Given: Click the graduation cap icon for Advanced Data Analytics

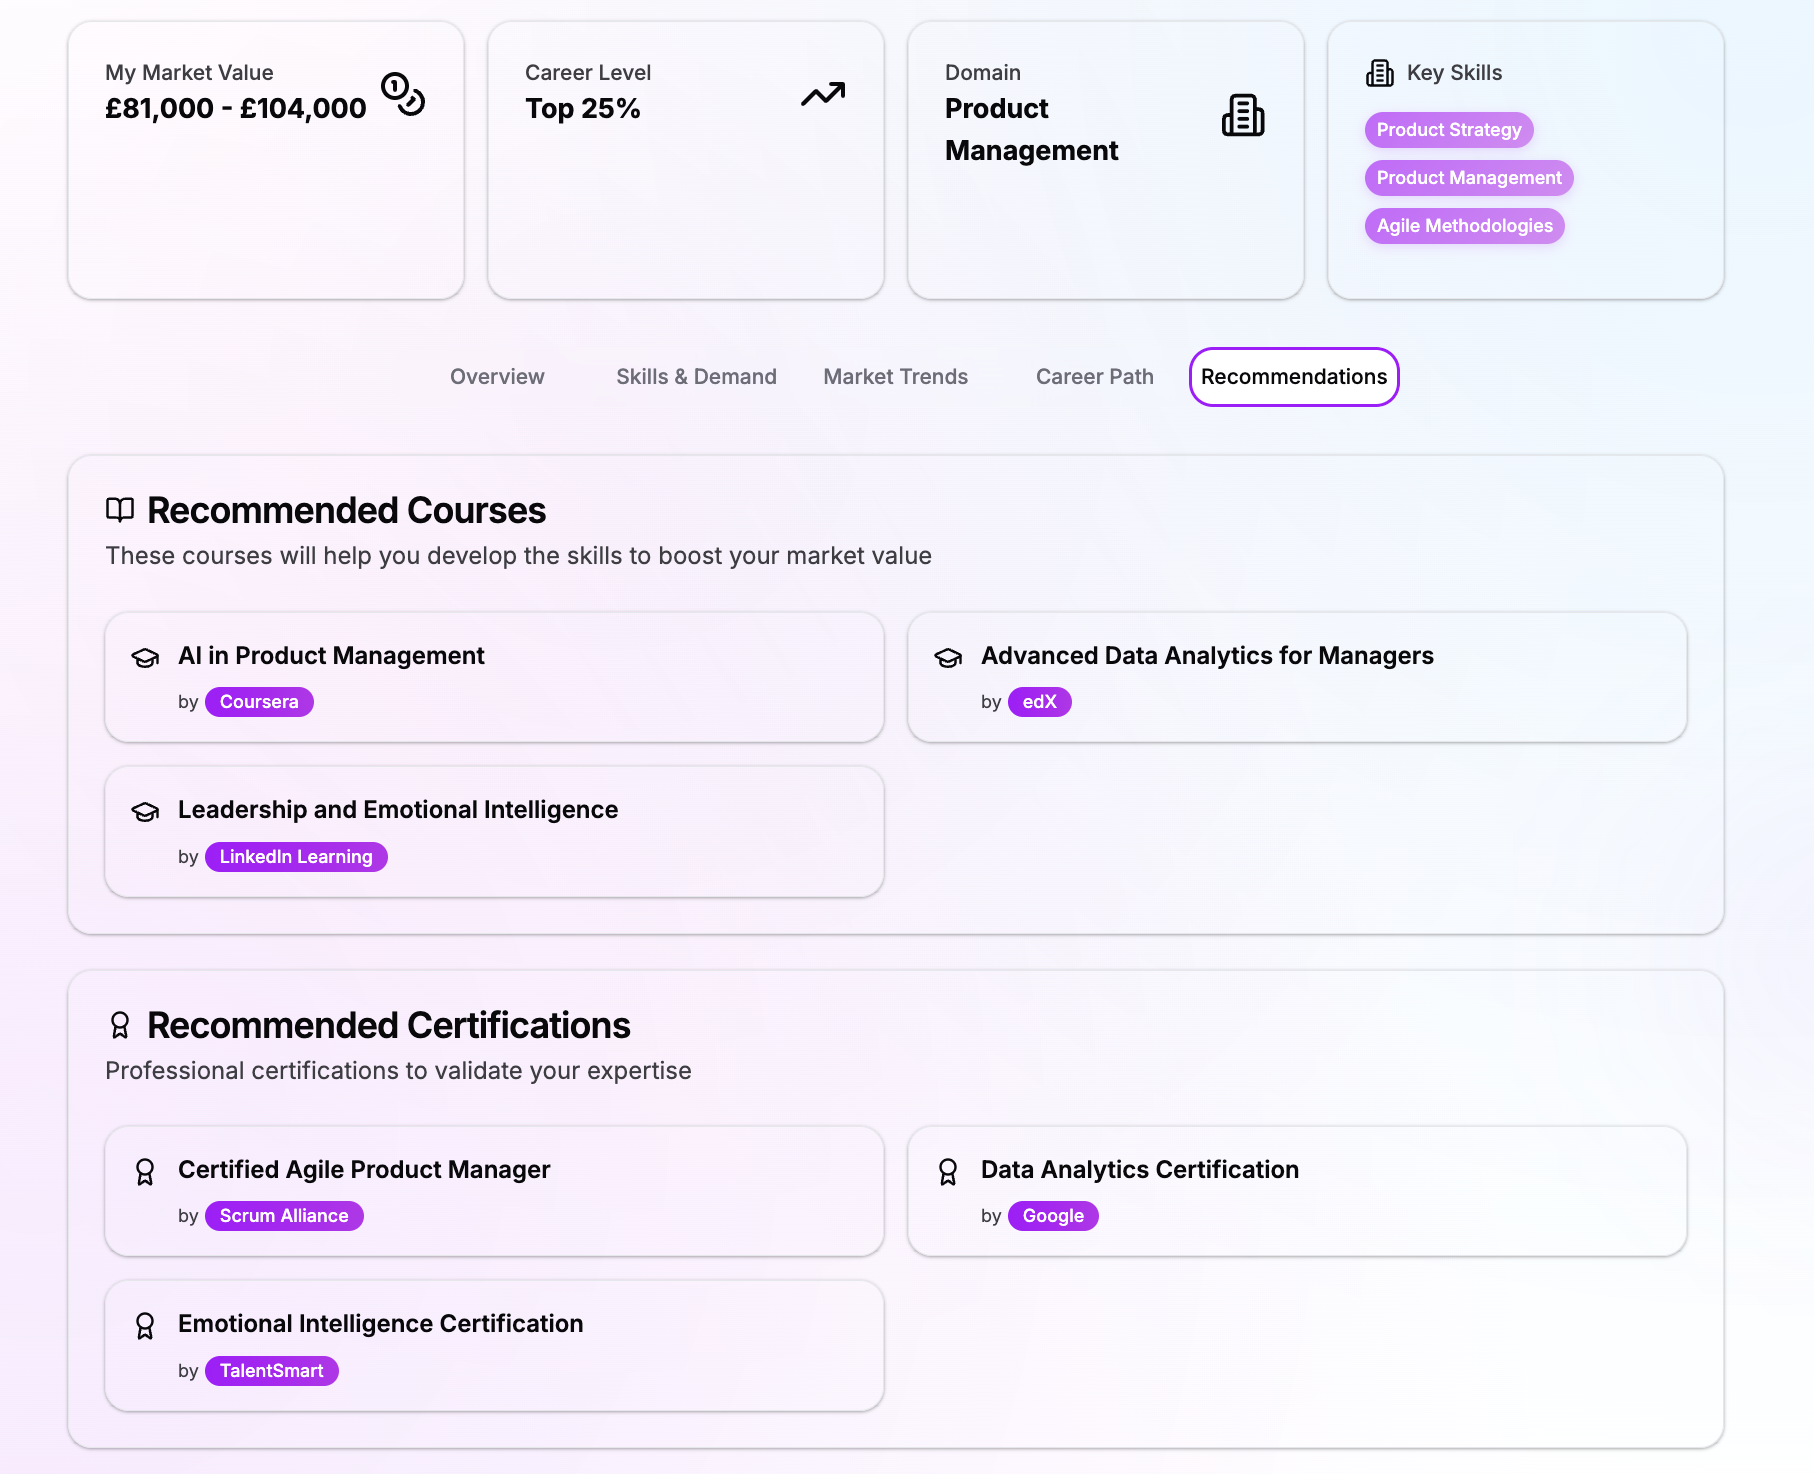Looking at the screenshot, I should (x=948, y=657).
